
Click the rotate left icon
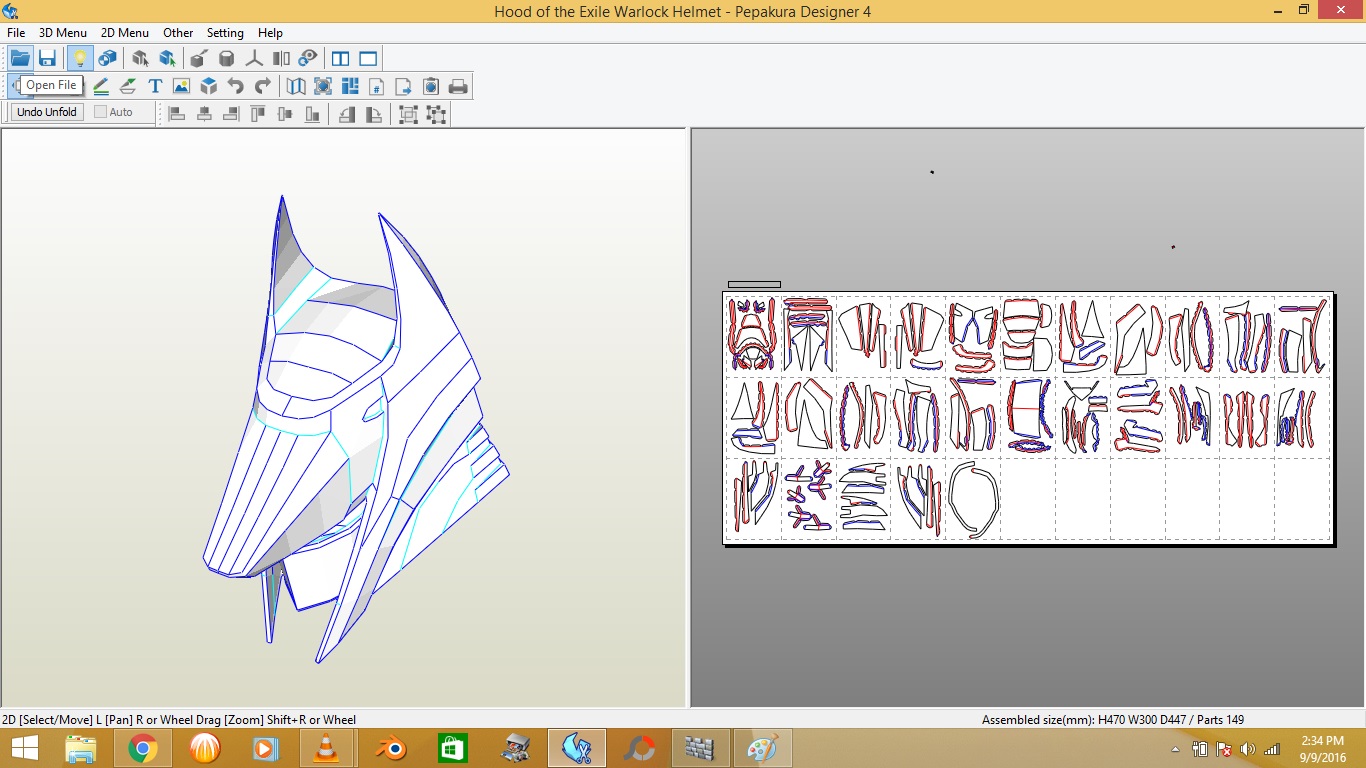click(x=347, y=114)
